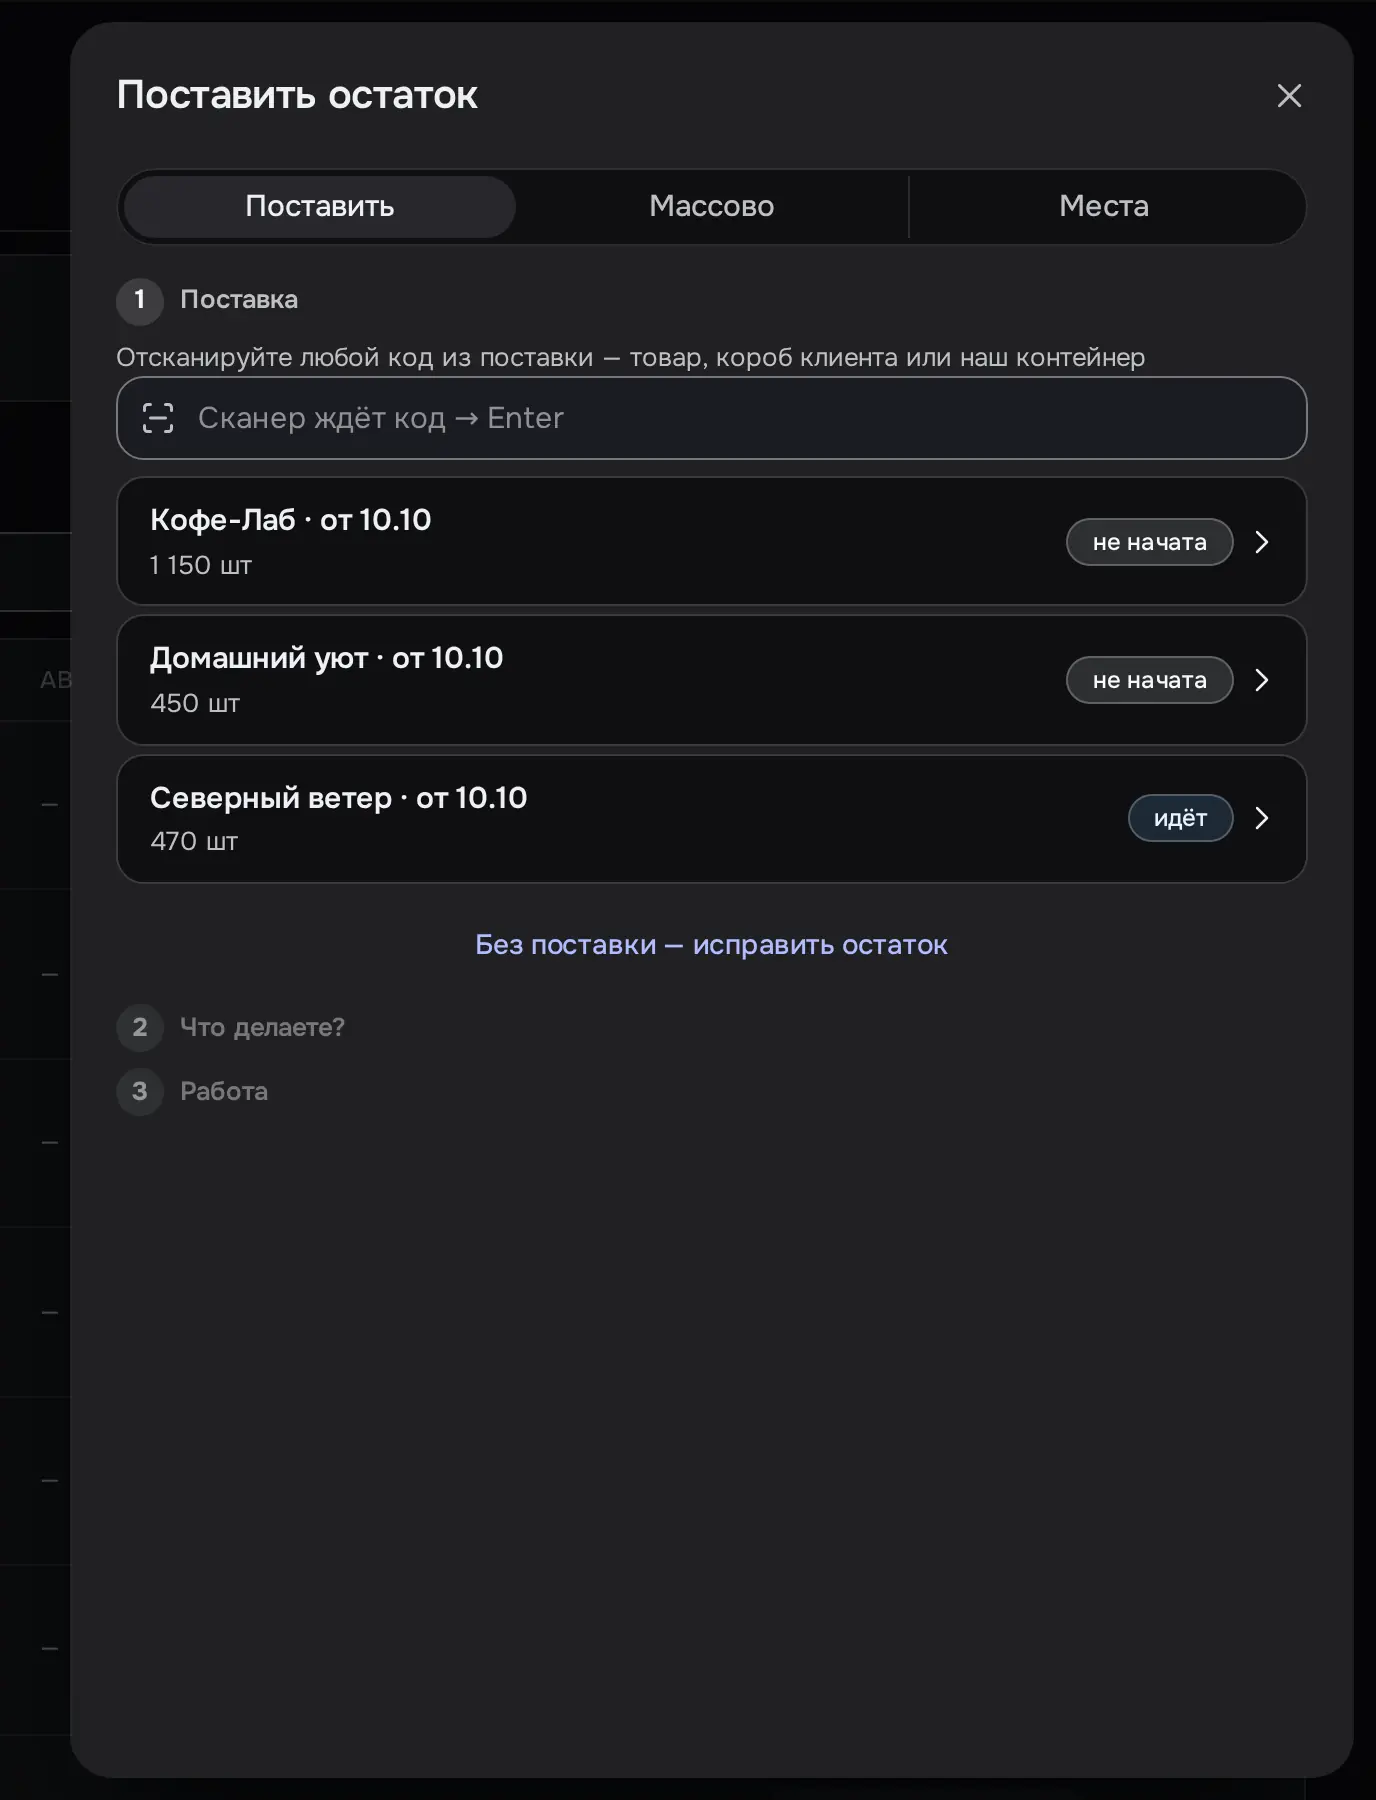The image size is (1376, 1800).
Task: Open the Кофе-Лаб chevron arrow
Action: [1262, 542]
